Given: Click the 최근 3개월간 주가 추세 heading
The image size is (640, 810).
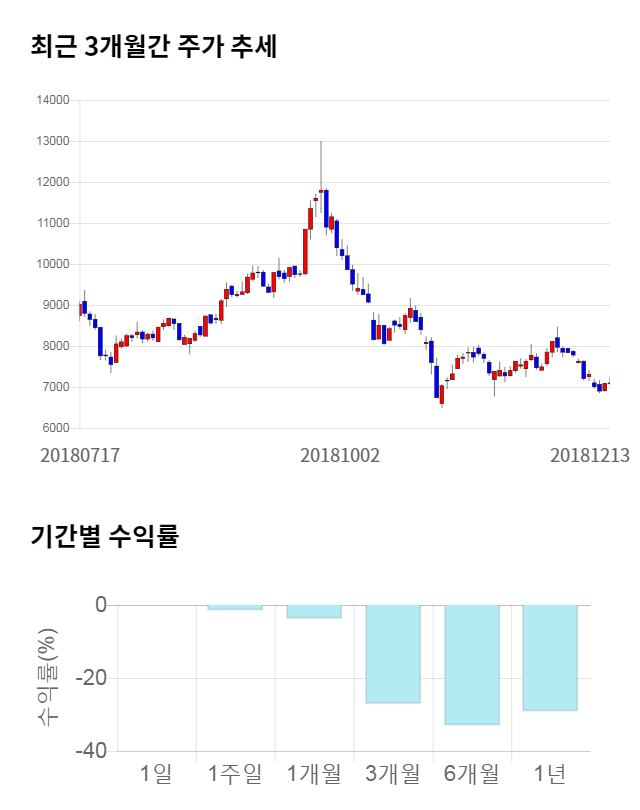Looking at the screenshot, I should 153,46.
